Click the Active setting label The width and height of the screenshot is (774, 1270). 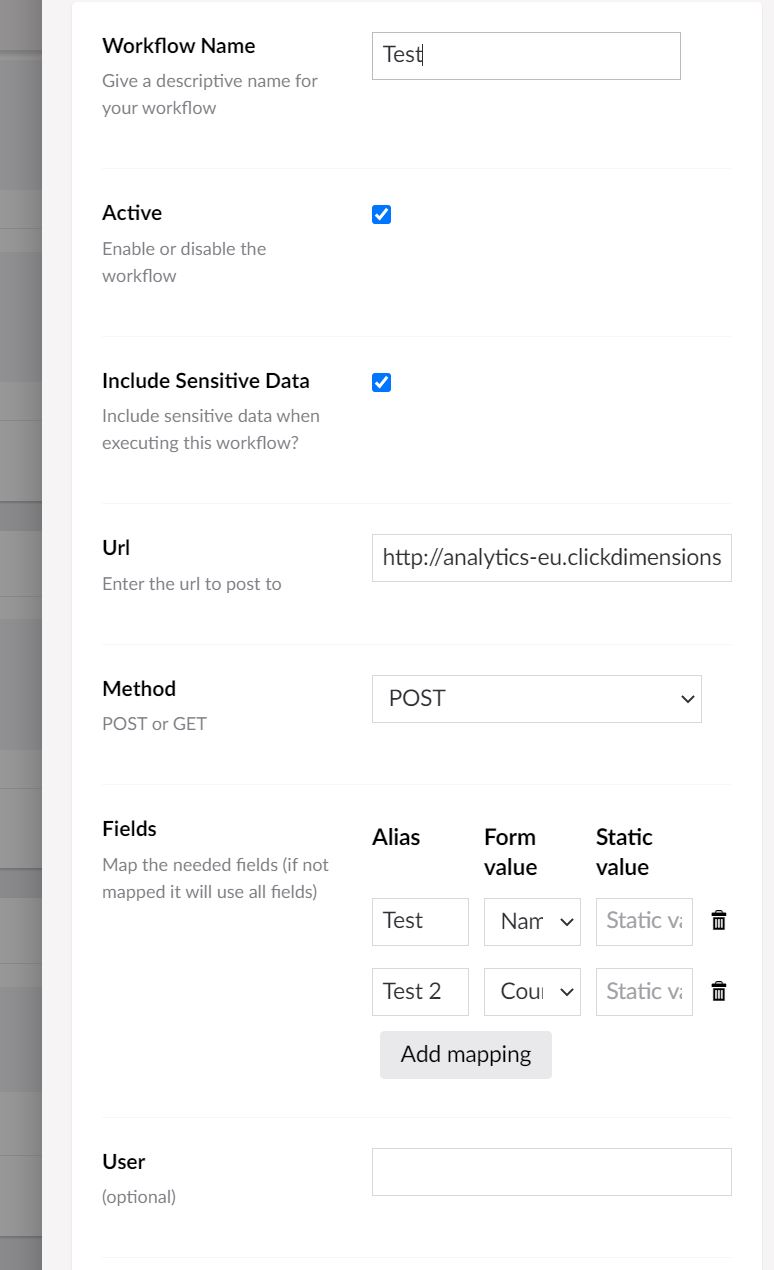click(x=132, y=213)
